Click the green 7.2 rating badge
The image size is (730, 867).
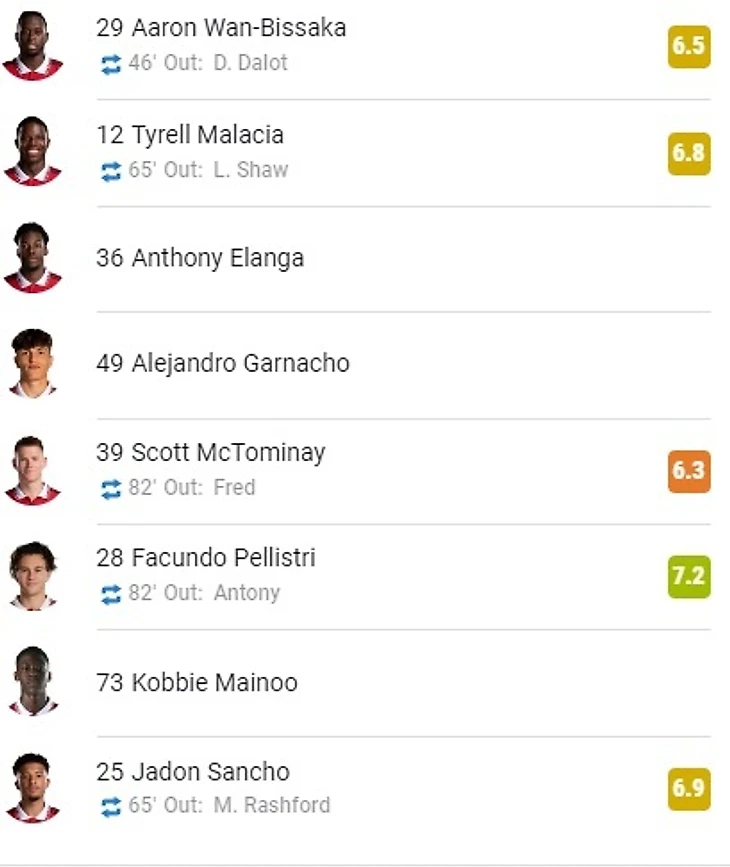point(689,577)
